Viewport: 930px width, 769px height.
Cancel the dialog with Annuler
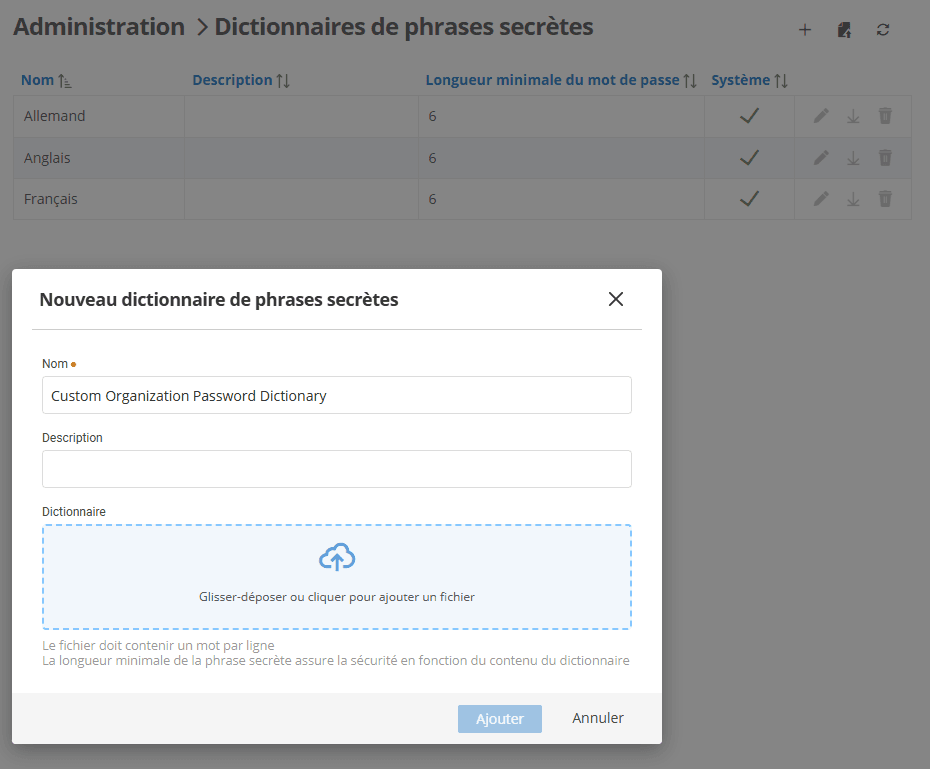pos(597,718)
